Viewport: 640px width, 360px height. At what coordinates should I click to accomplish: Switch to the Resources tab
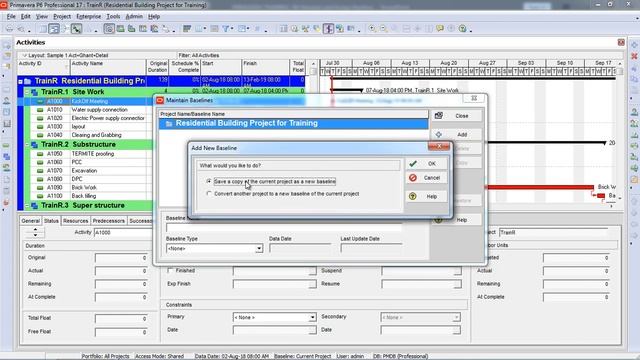tap(76, 221)
